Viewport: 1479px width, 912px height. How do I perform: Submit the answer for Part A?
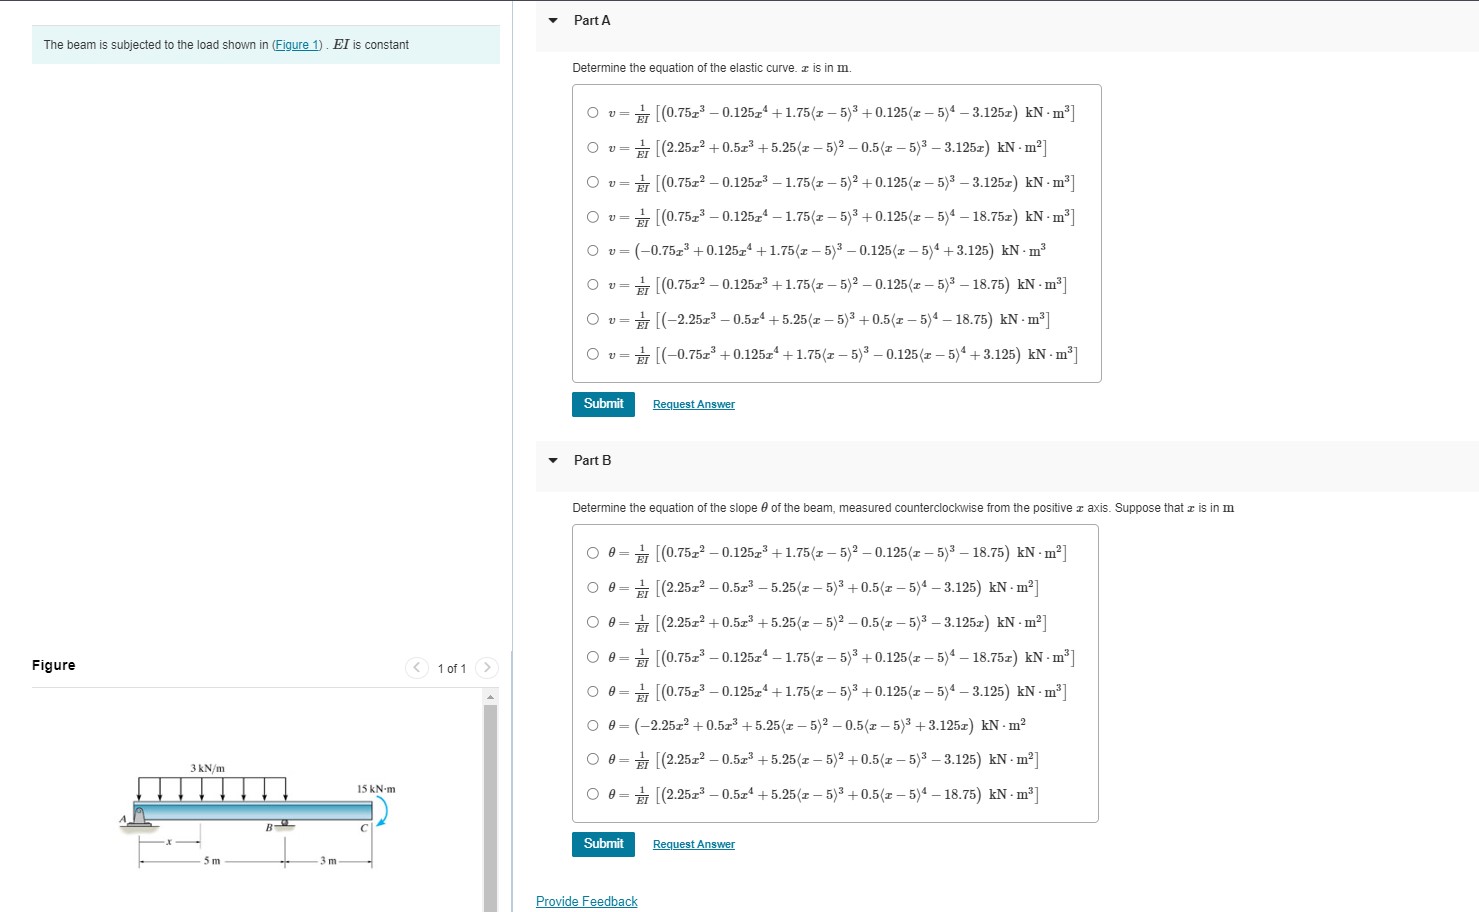pos(602,404)
